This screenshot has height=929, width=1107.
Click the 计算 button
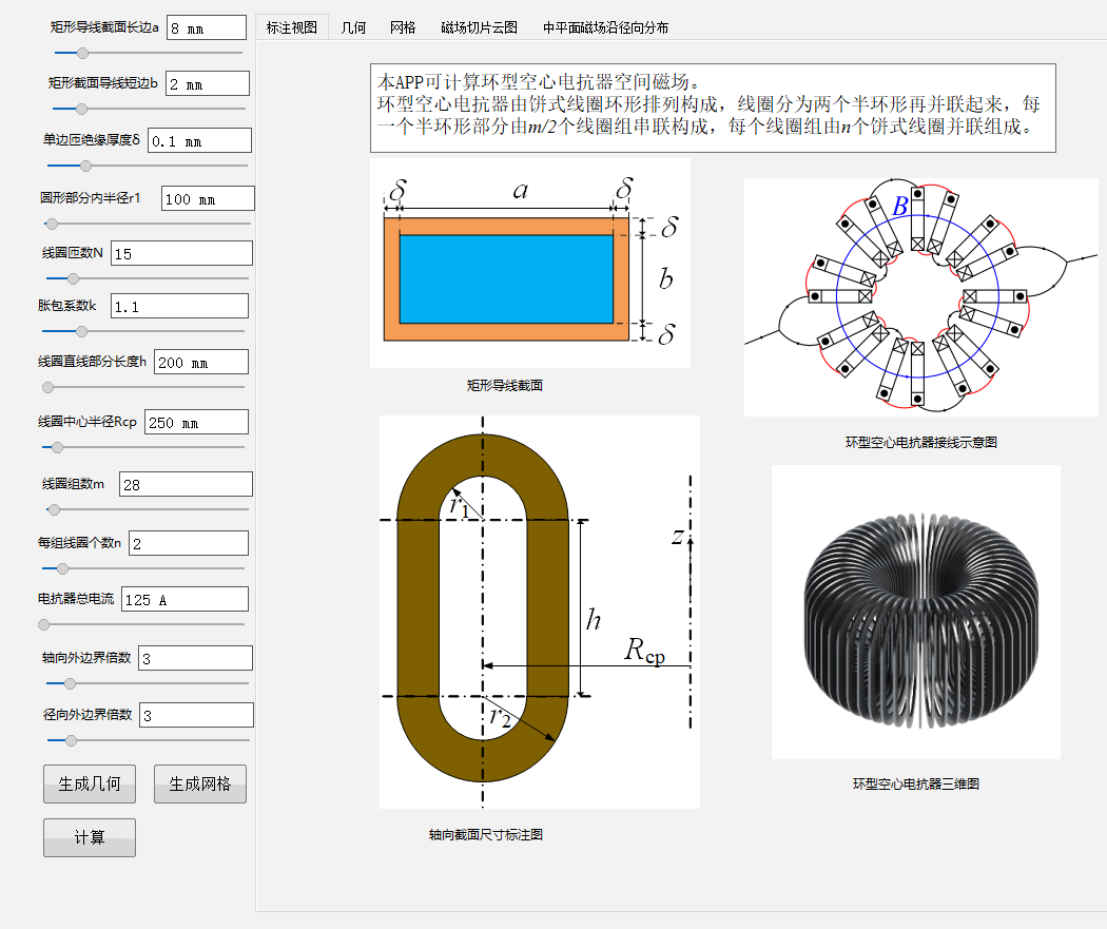tap(89, 838)
